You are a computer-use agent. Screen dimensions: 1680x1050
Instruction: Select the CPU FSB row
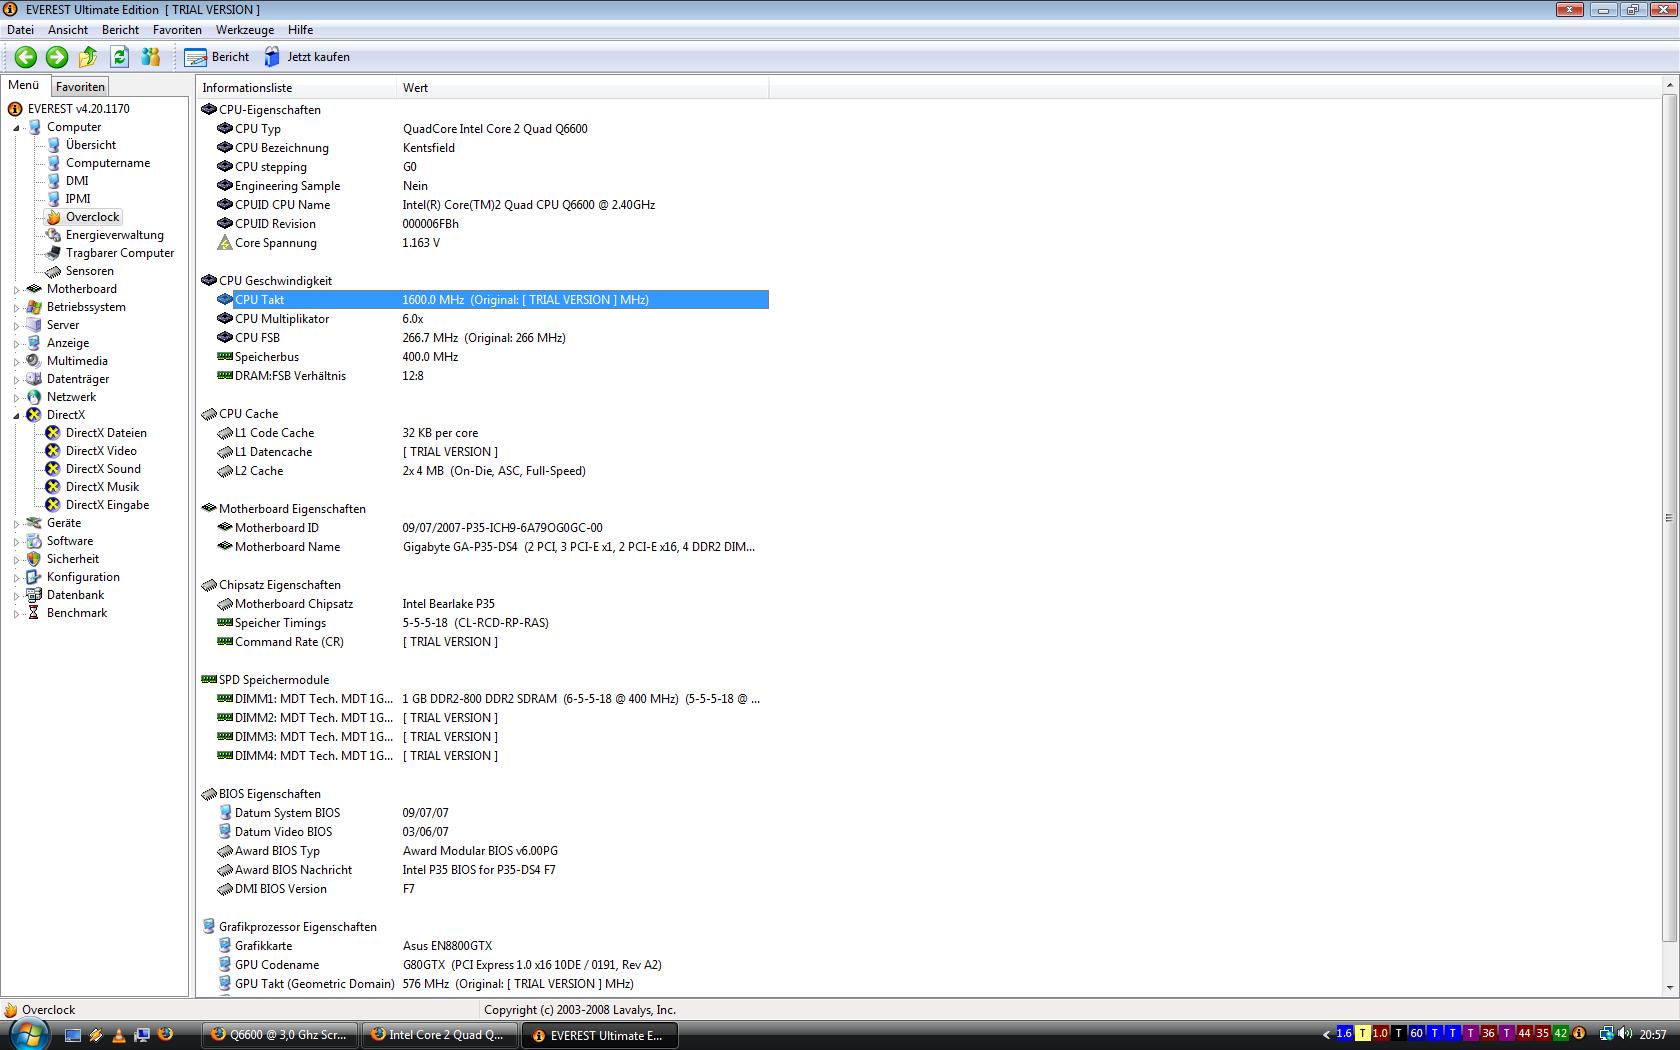pyautogui.click(x=492, y=338)
